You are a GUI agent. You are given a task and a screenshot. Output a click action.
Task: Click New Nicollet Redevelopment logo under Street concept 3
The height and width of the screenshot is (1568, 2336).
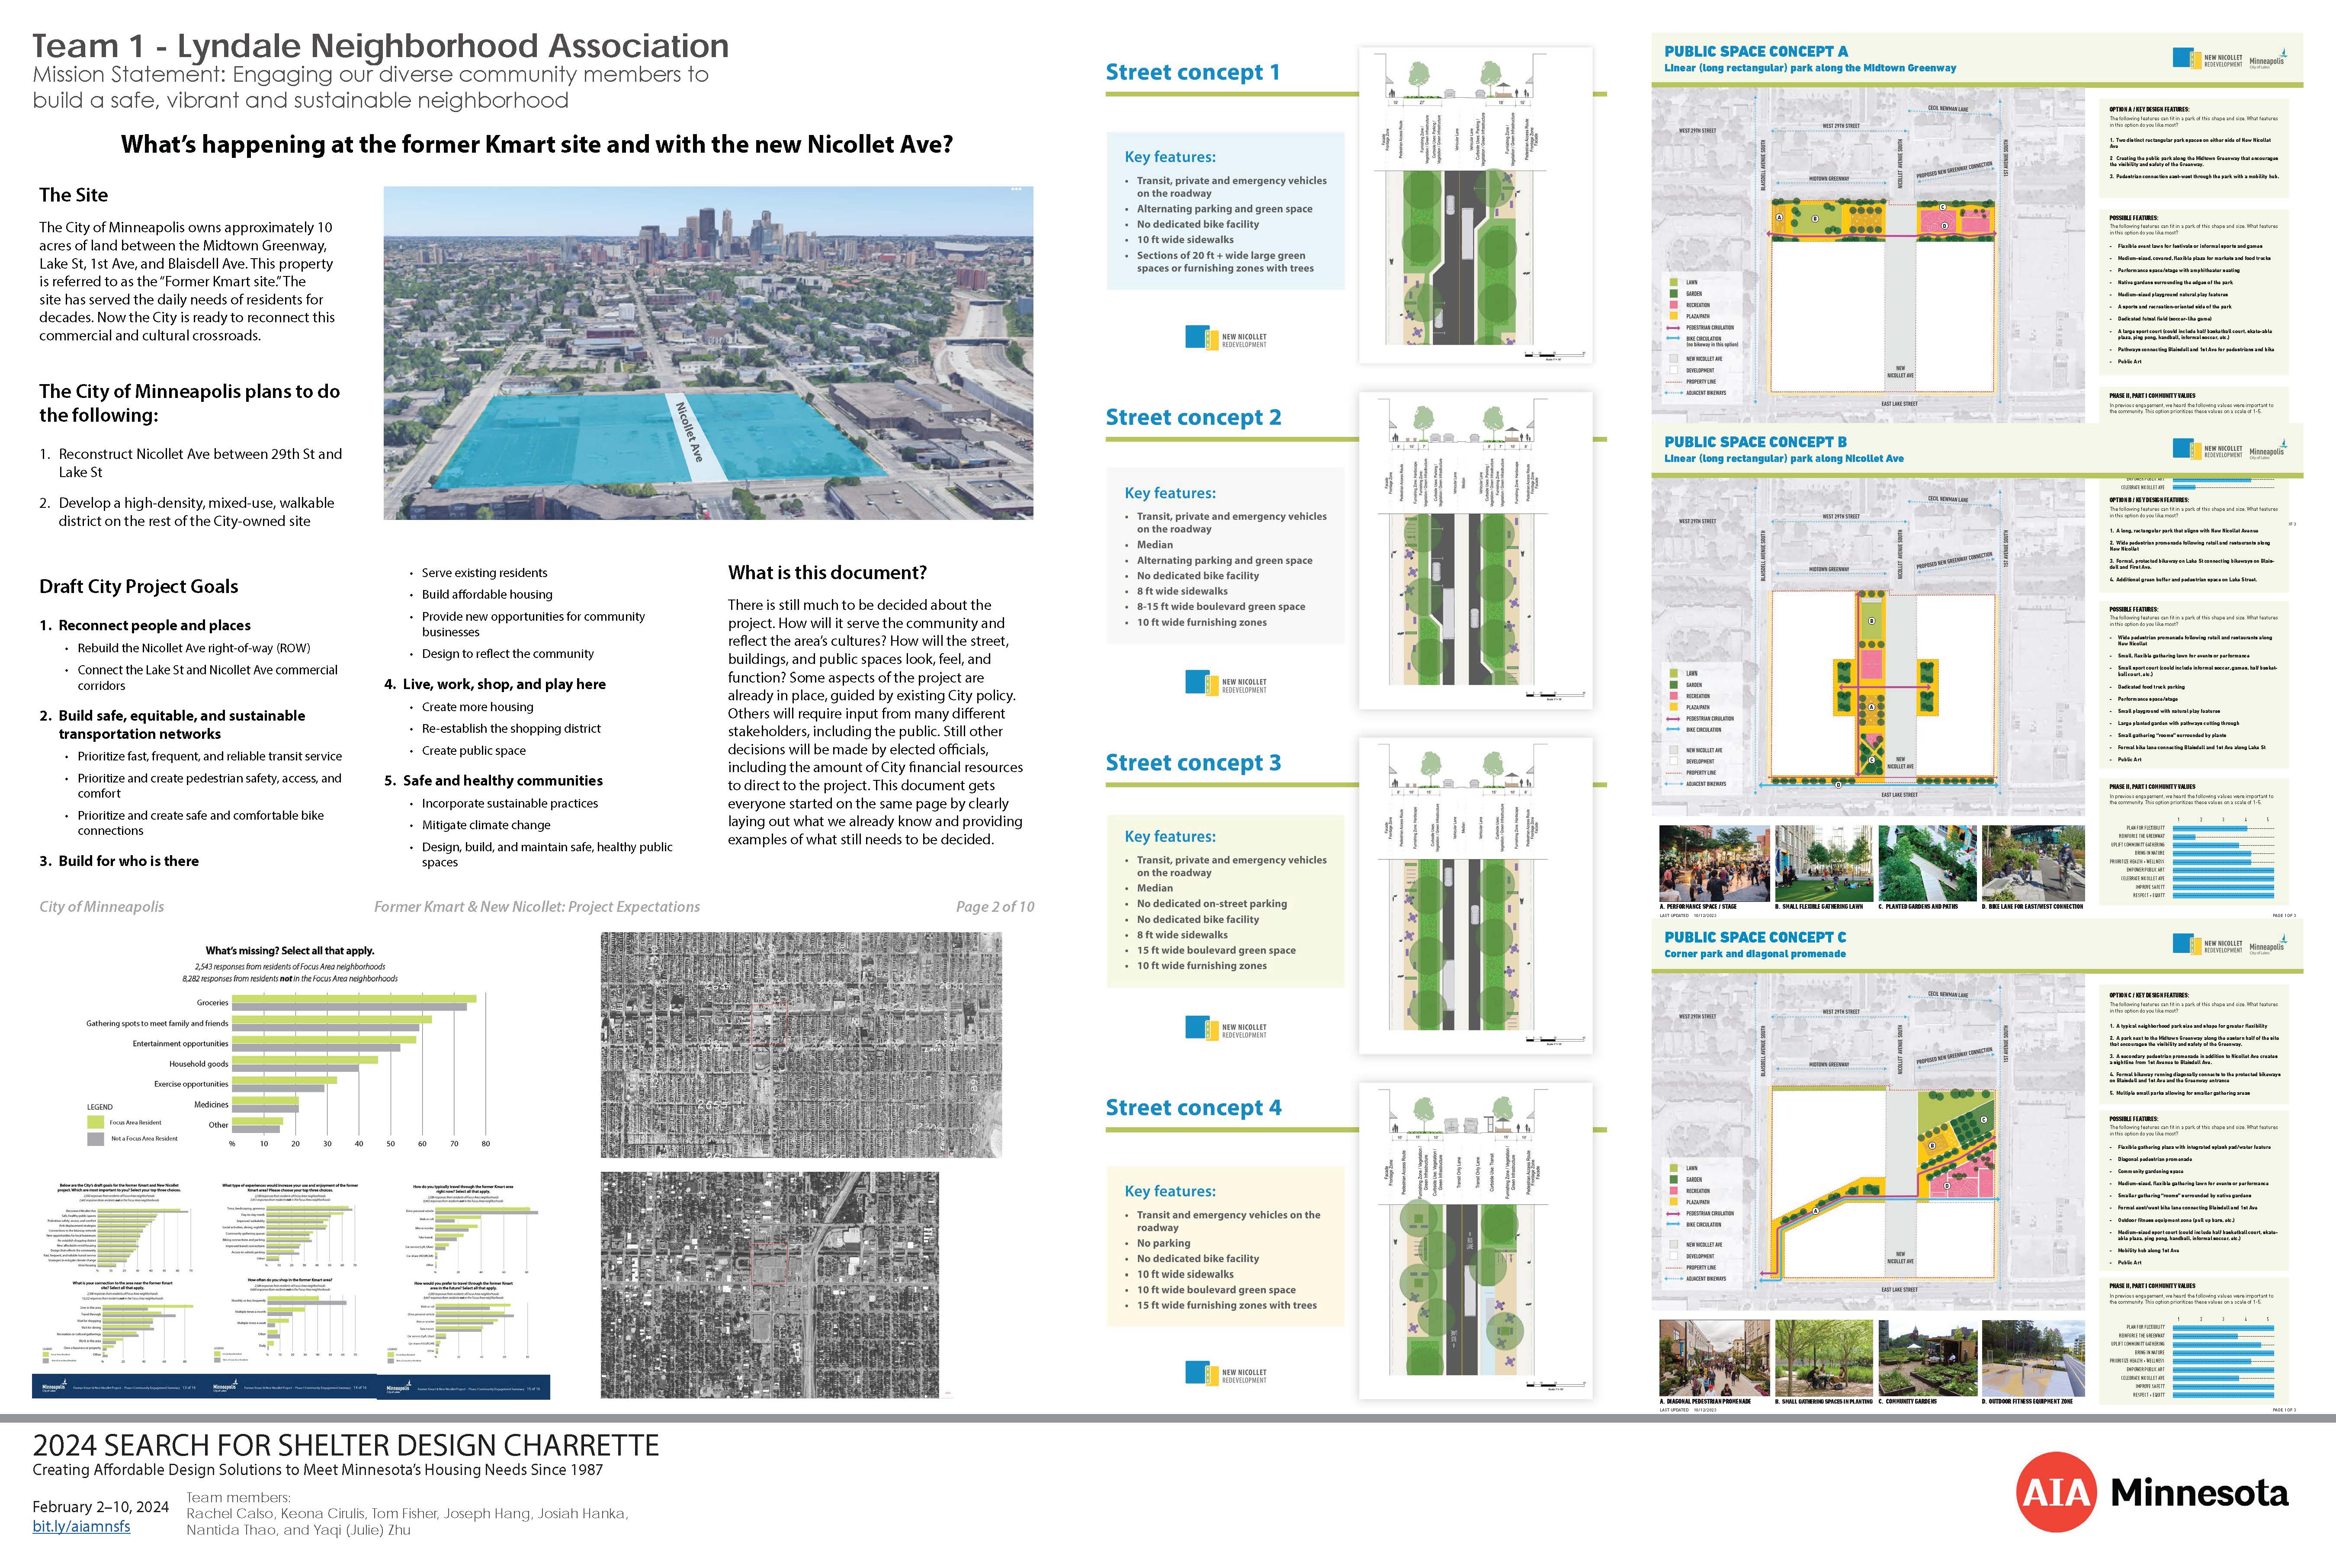tap(1226, 1028)
